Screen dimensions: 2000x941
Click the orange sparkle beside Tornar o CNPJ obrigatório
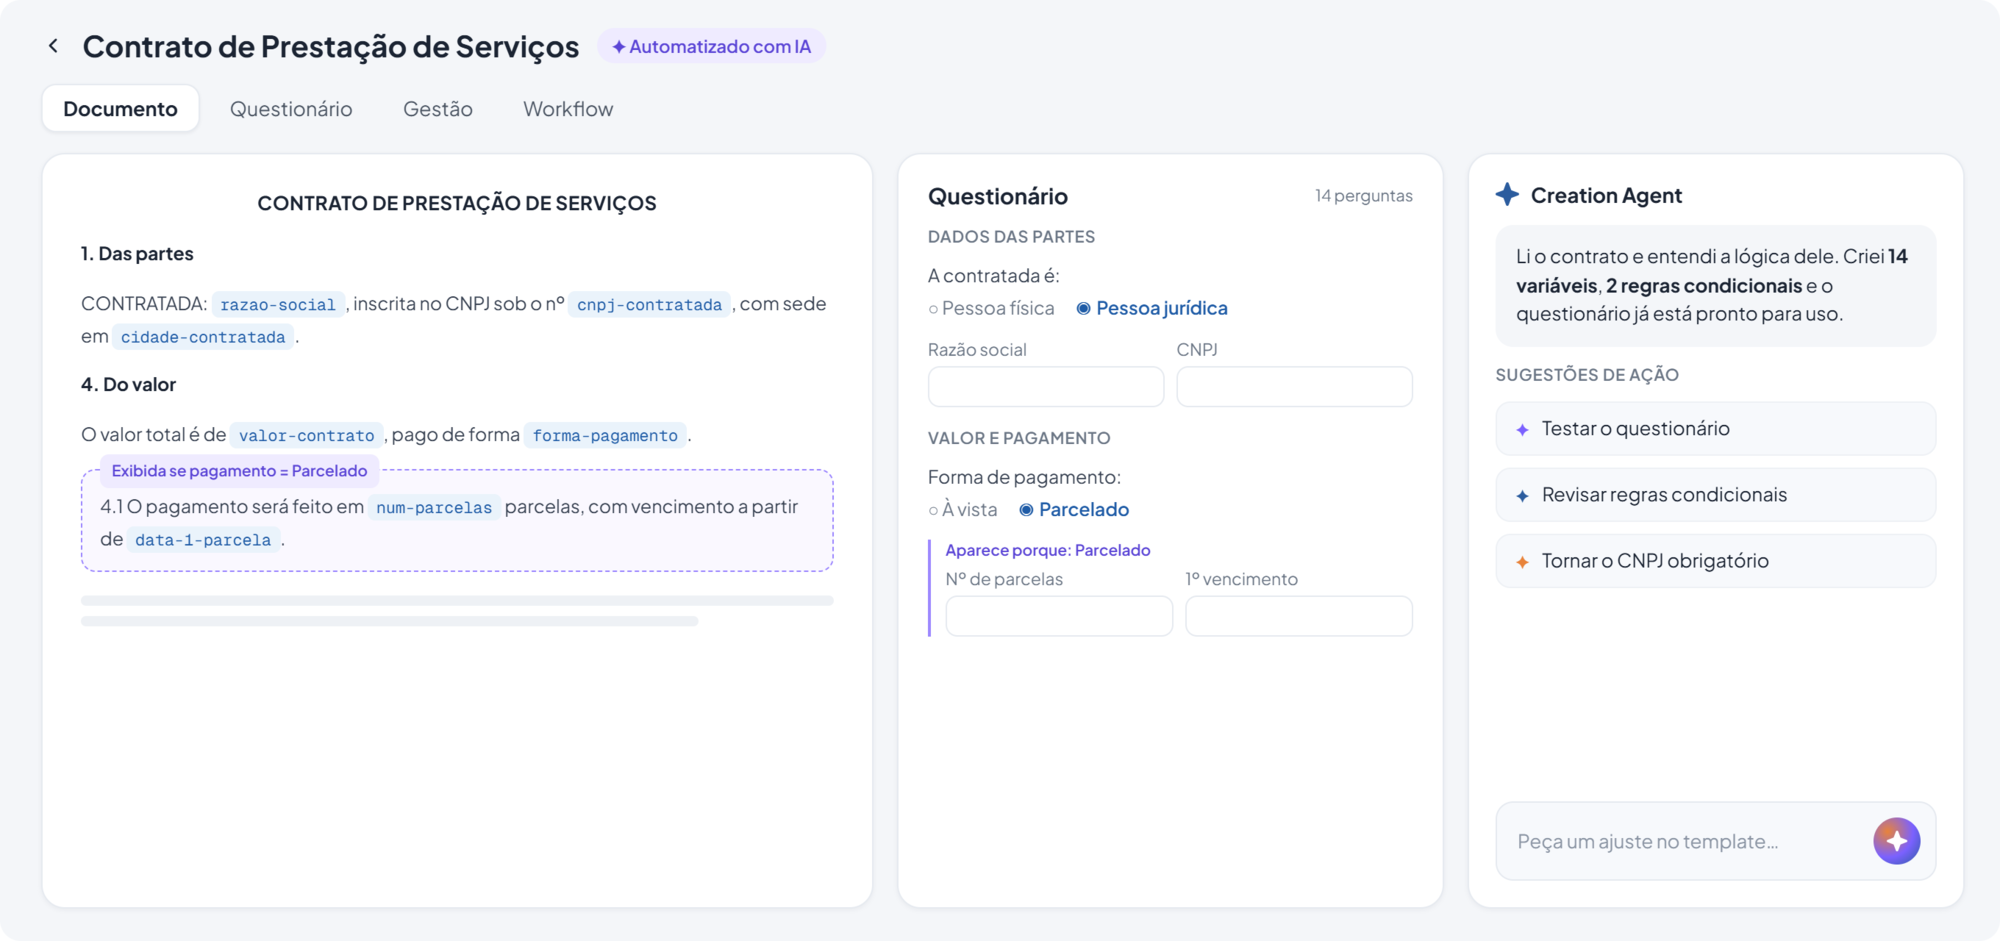coord(1522,562)
